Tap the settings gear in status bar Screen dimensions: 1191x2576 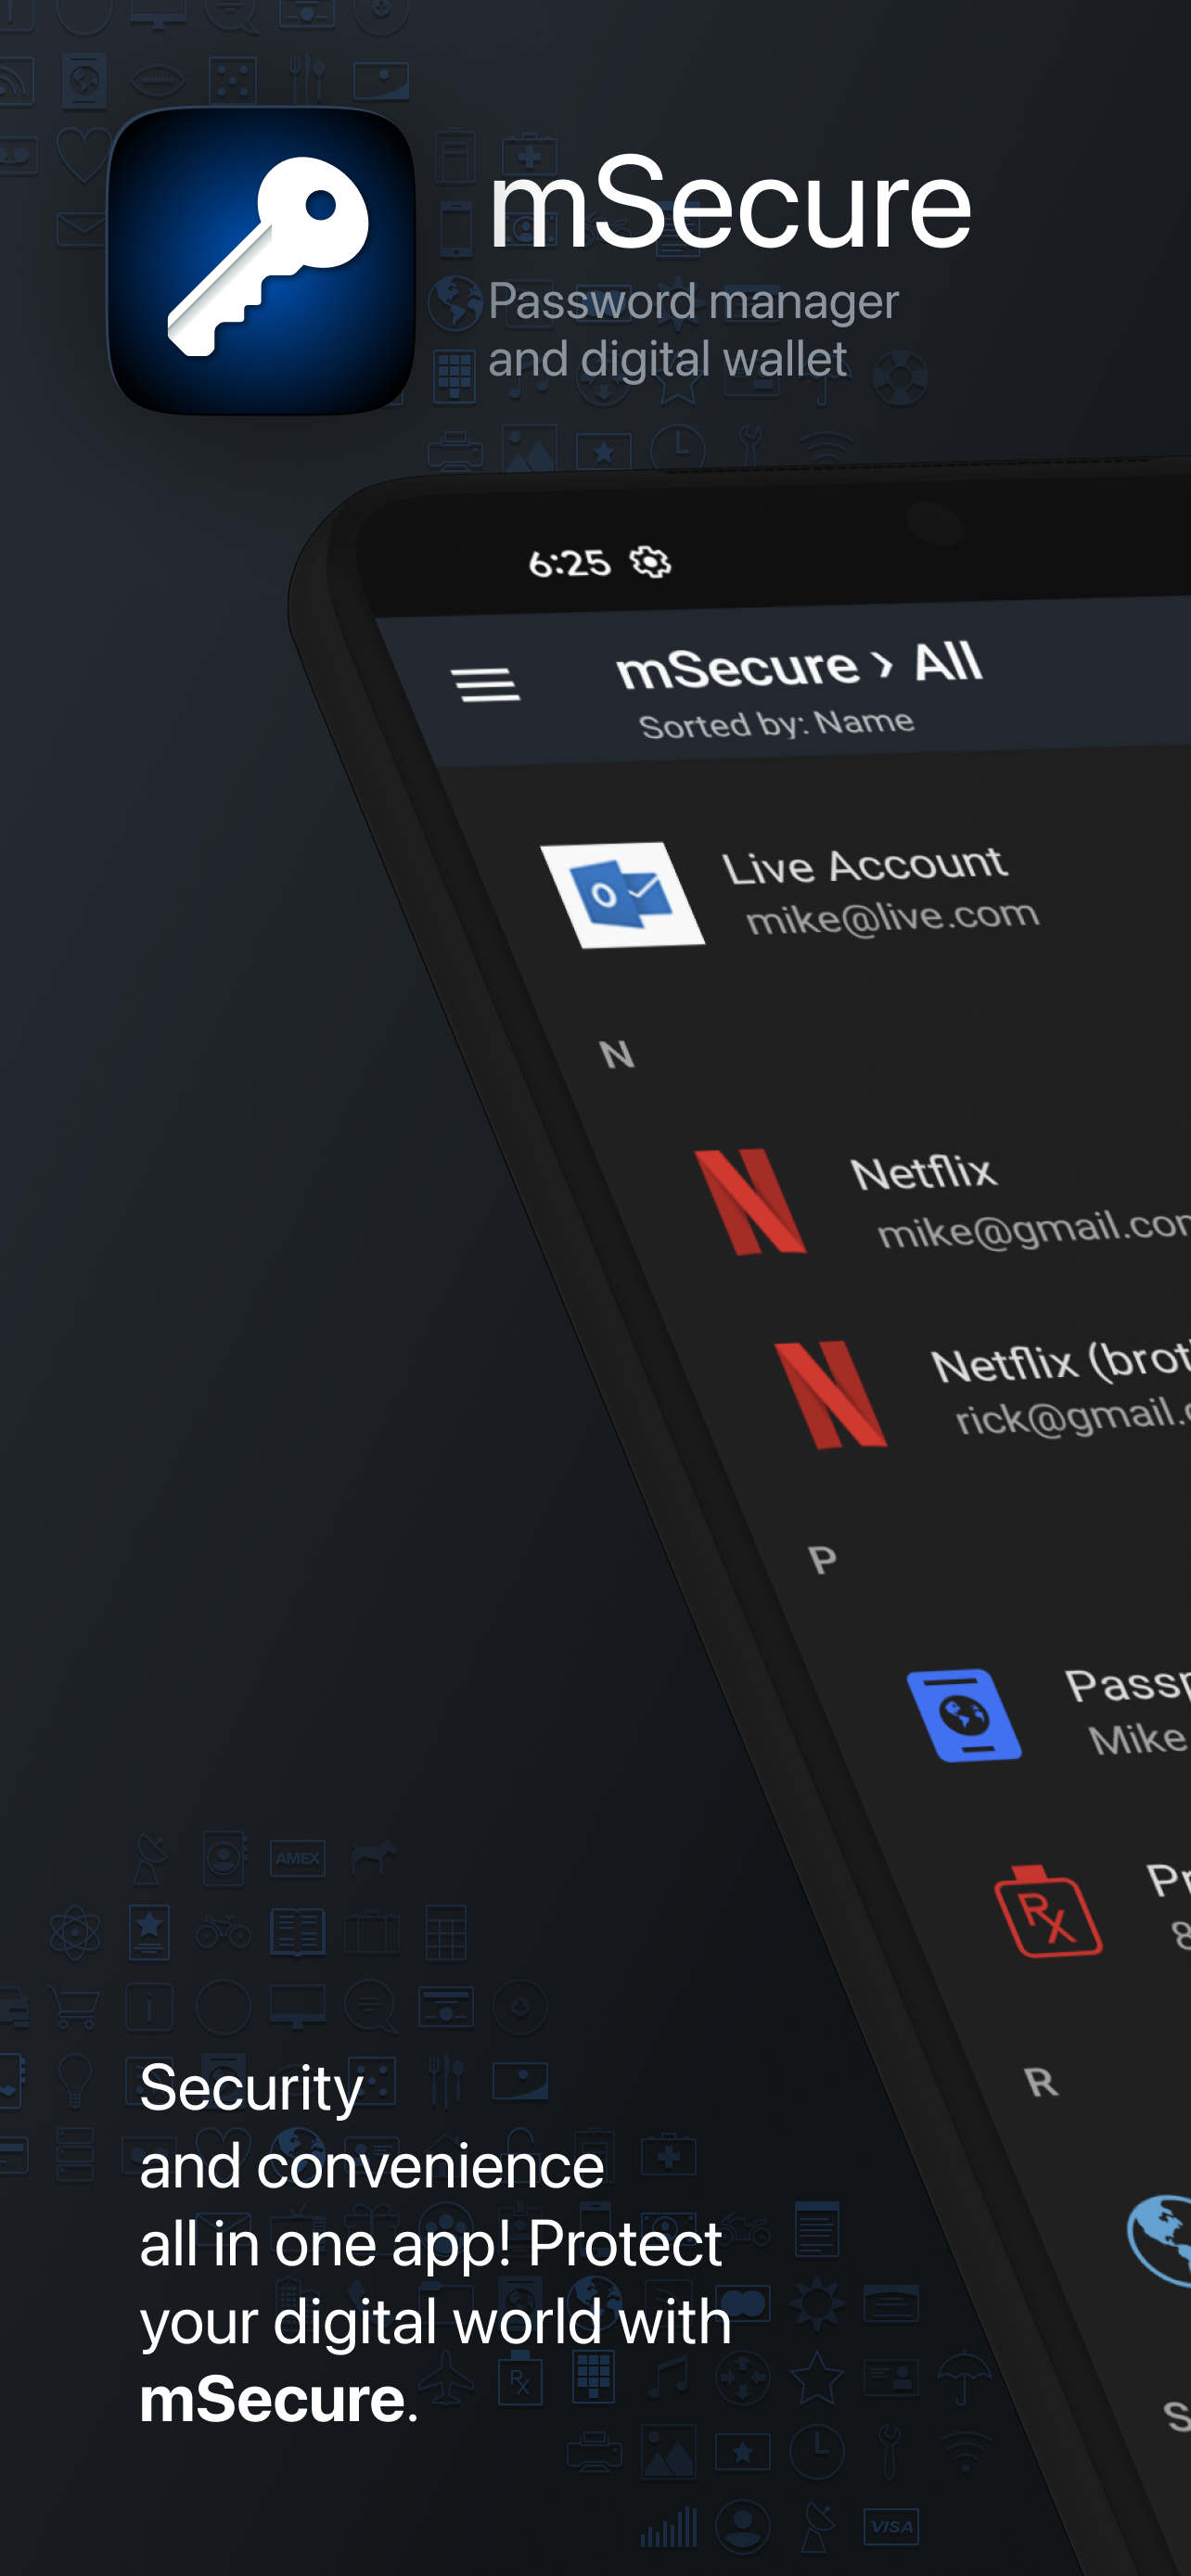tap(650, 562)
